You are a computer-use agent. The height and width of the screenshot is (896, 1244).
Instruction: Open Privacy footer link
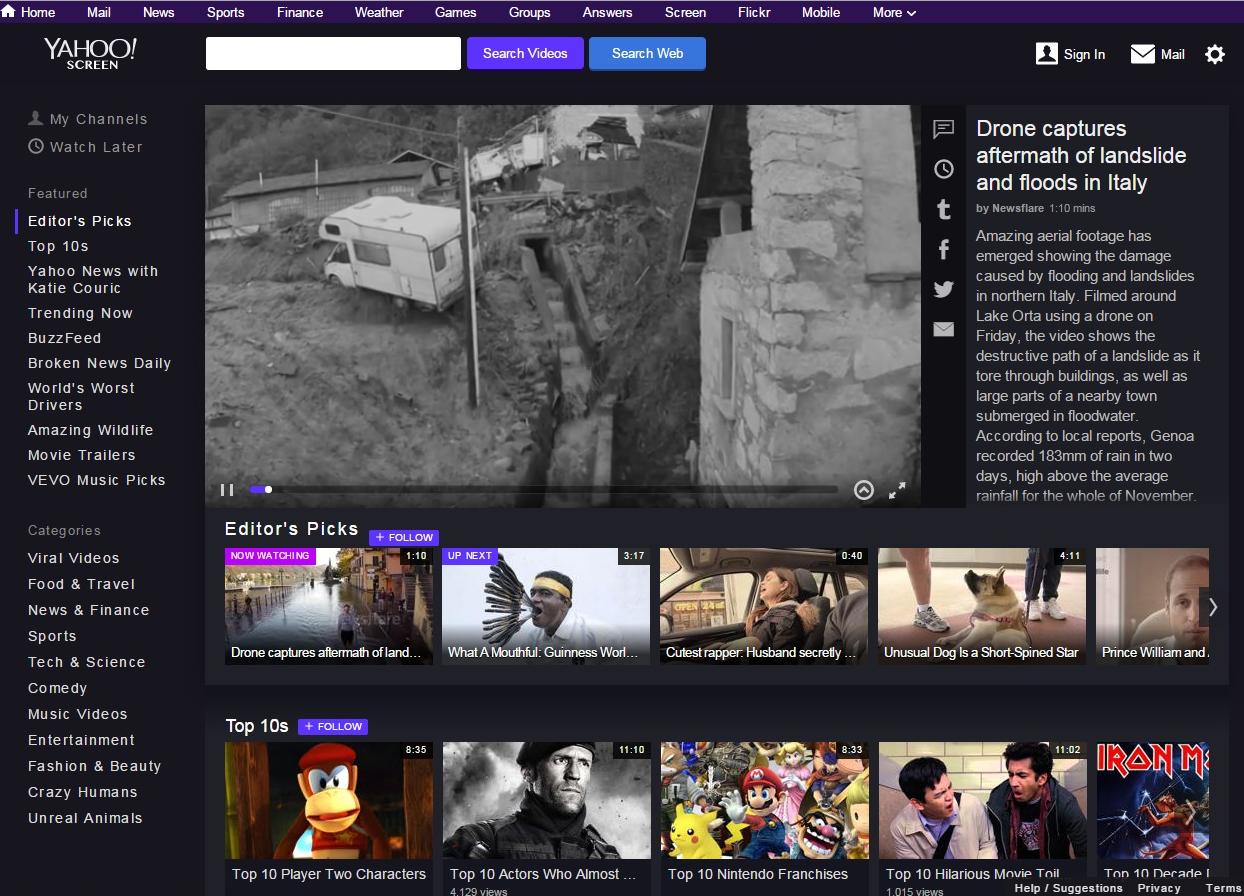1159,888
